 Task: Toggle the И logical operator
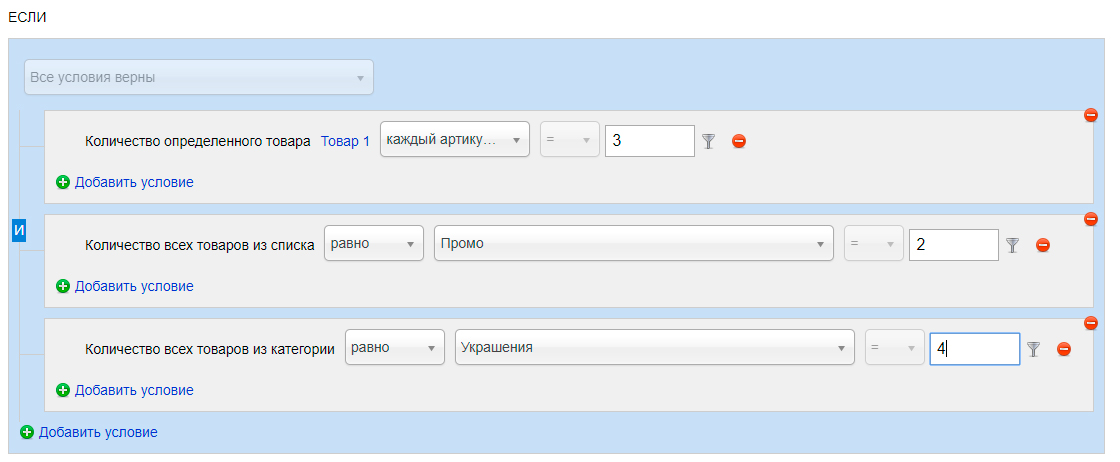click(19, 231)
